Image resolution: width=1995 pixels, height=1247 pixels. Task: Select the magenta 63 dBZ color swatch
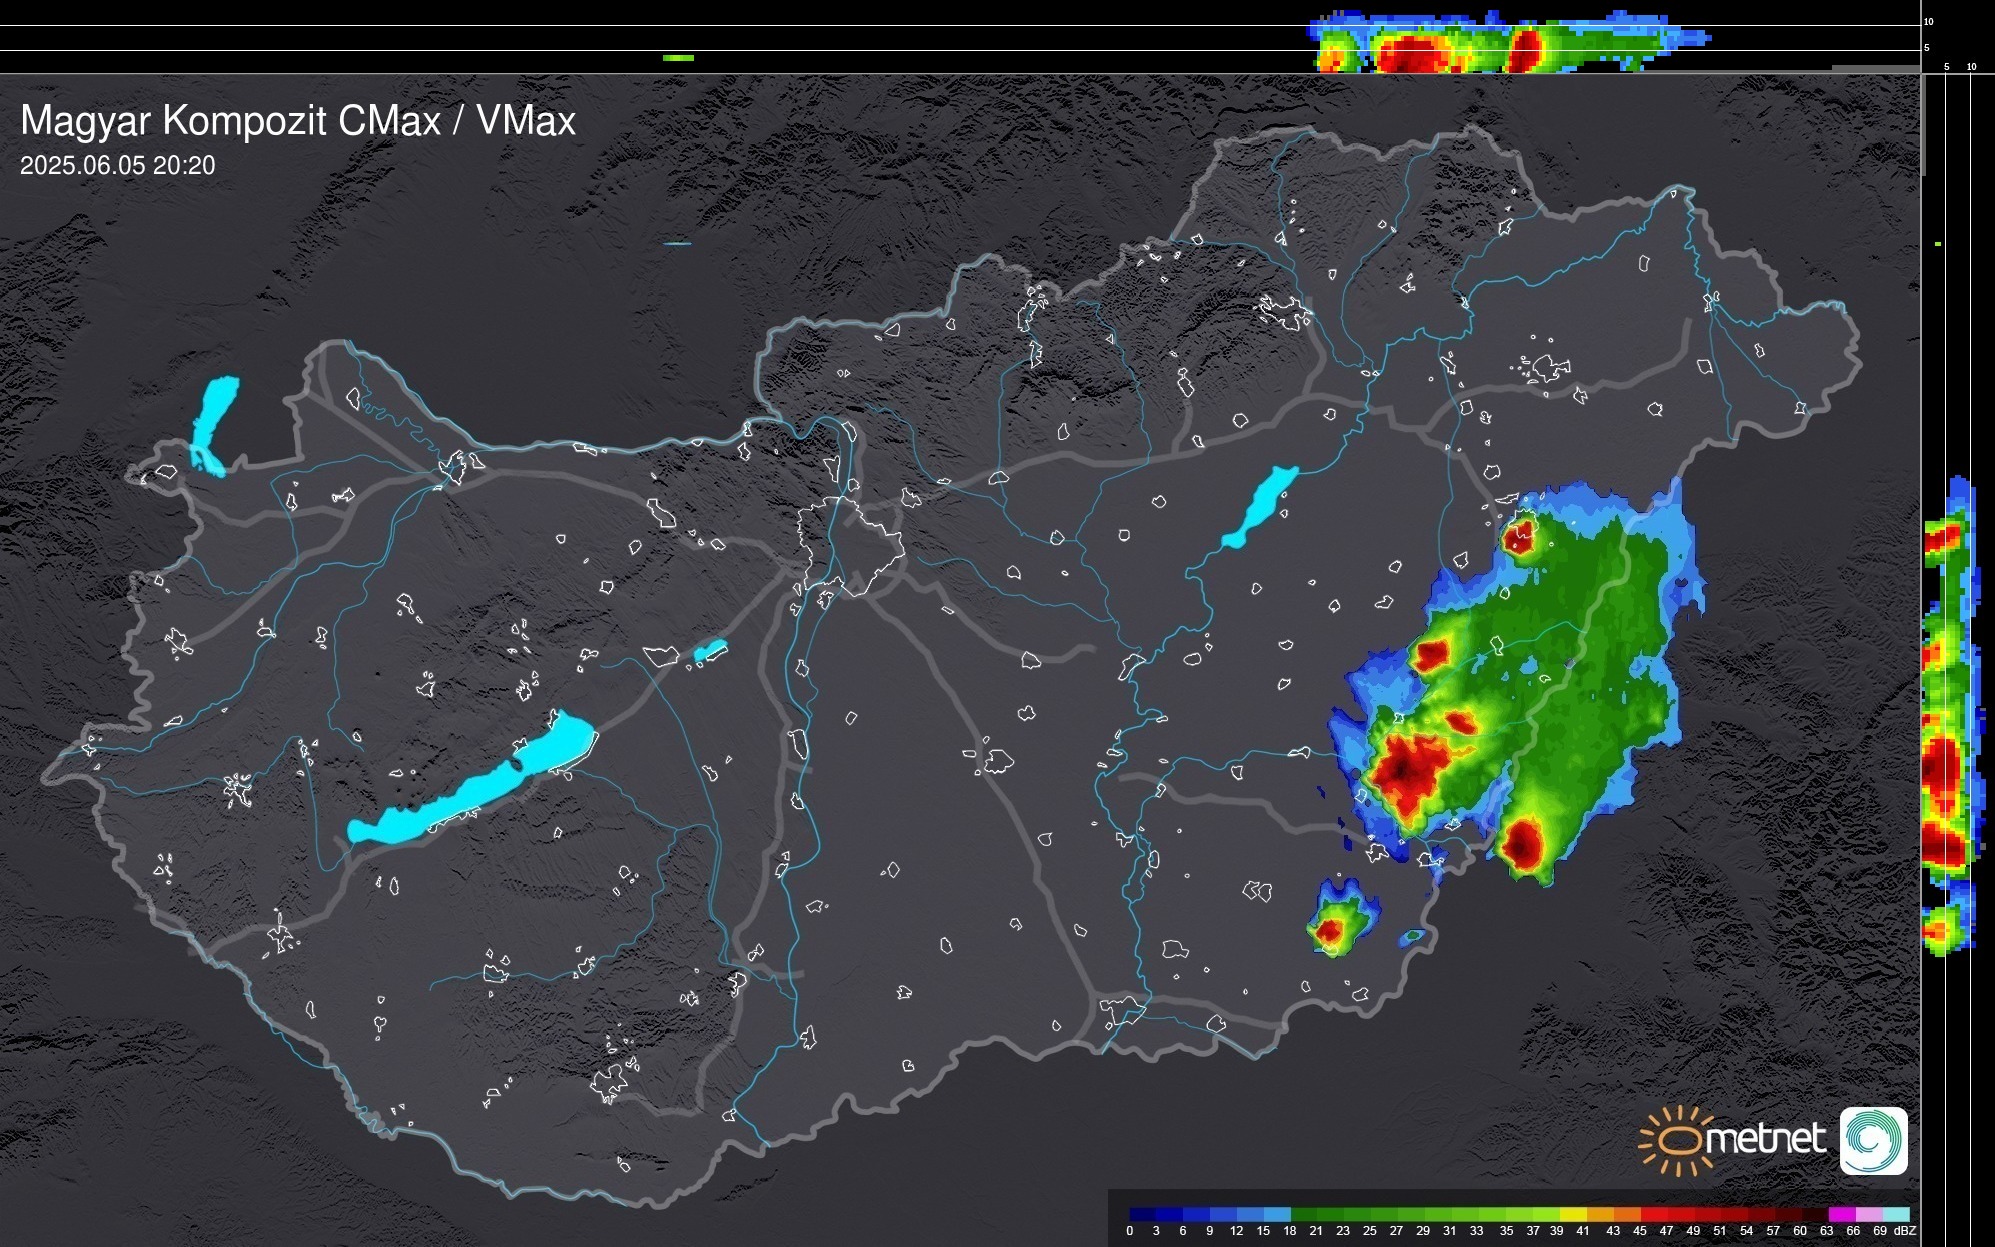tap(1841, 1214)
